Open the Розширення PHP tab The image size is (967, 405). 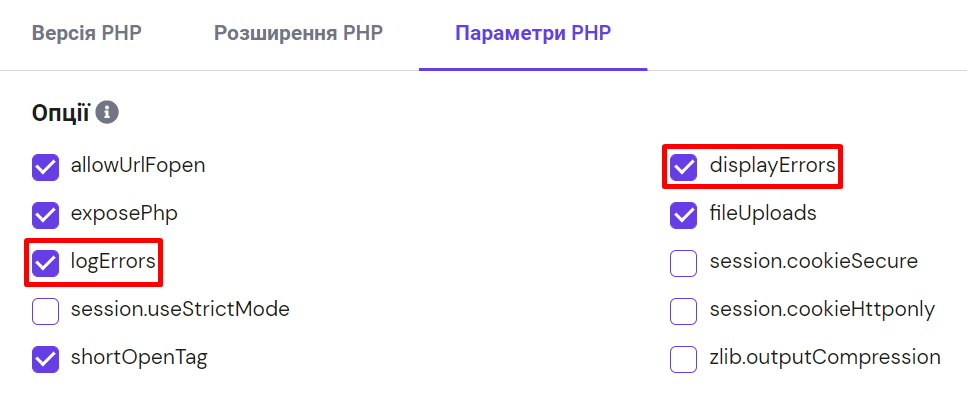coord(298,33)
